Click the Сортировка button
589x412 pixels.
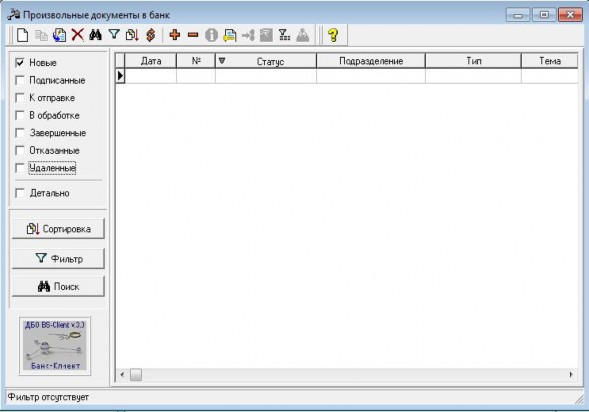tap(58, 229)
